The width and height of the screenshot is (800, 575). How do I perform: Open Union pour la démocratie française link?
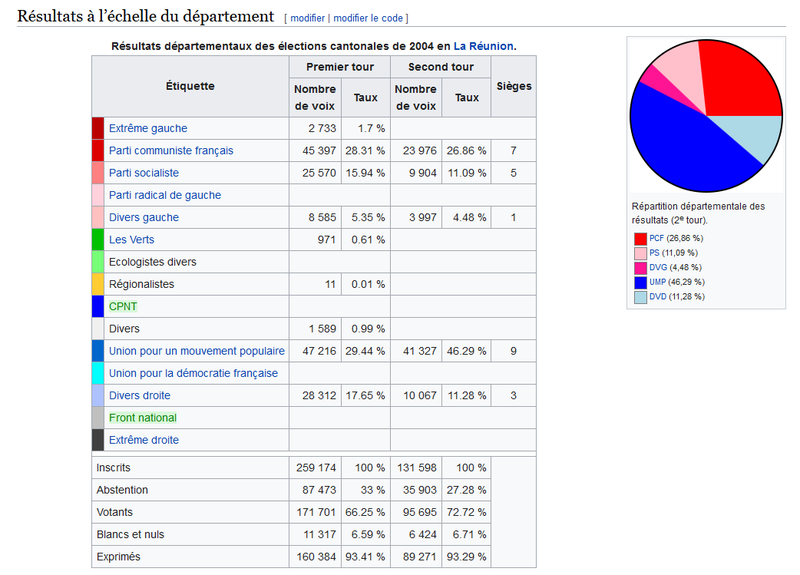click(193, 373)
